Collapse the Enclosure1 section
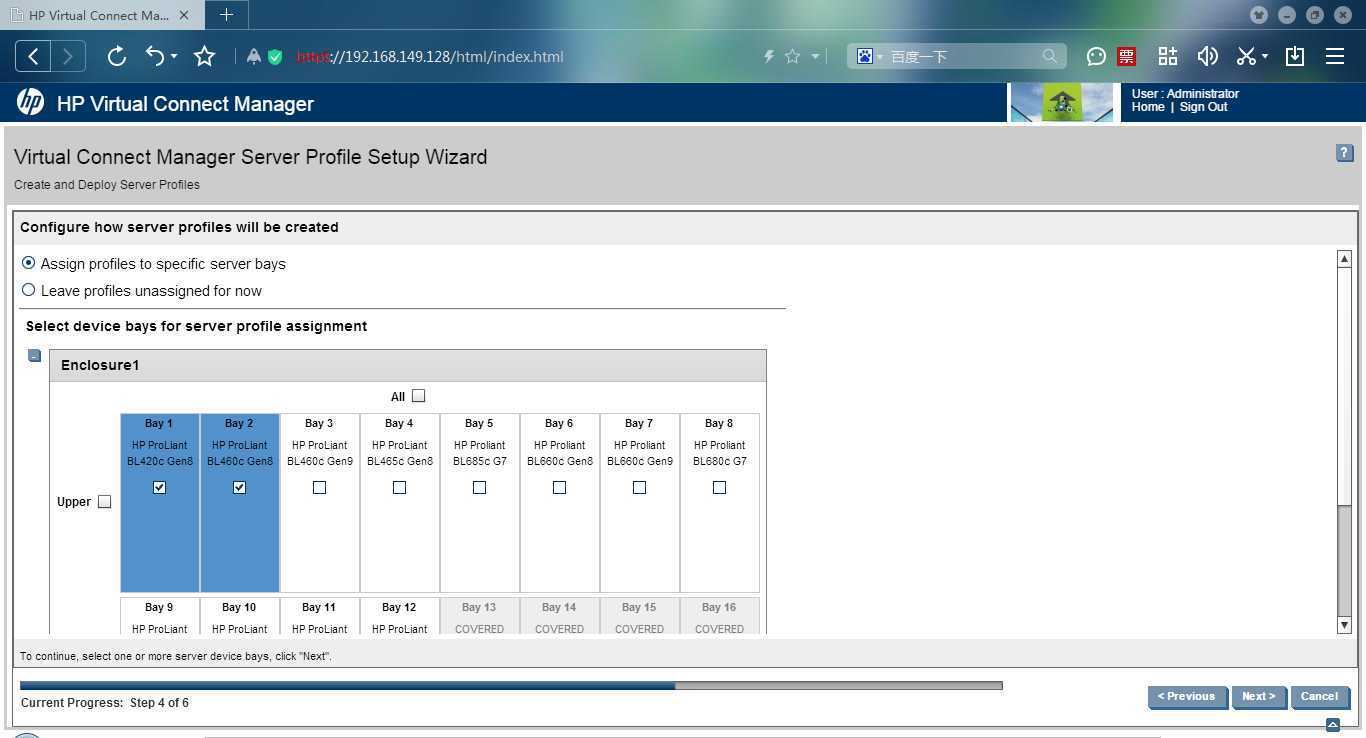1366x738 pixels. pos(34,355)
